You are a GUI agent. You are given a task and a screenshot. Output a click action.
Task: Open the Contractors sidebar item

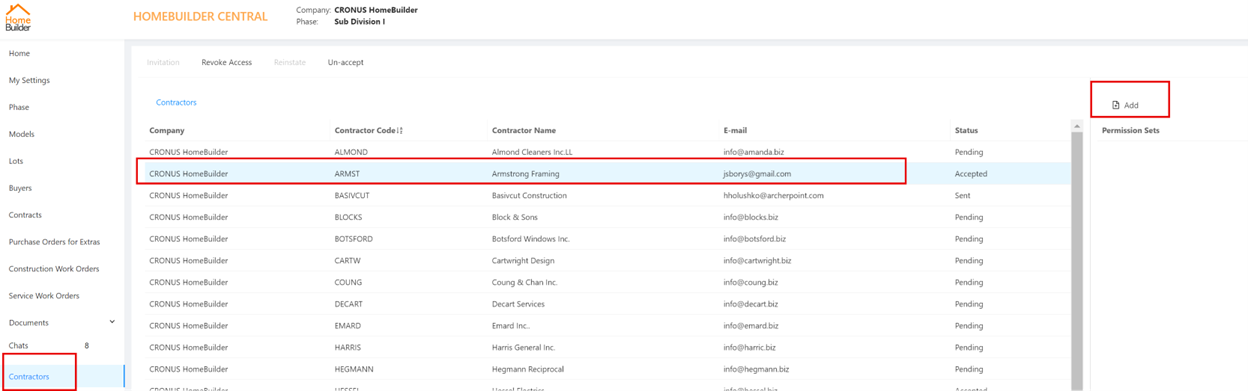pyautogui.click(x=29, y=377)
